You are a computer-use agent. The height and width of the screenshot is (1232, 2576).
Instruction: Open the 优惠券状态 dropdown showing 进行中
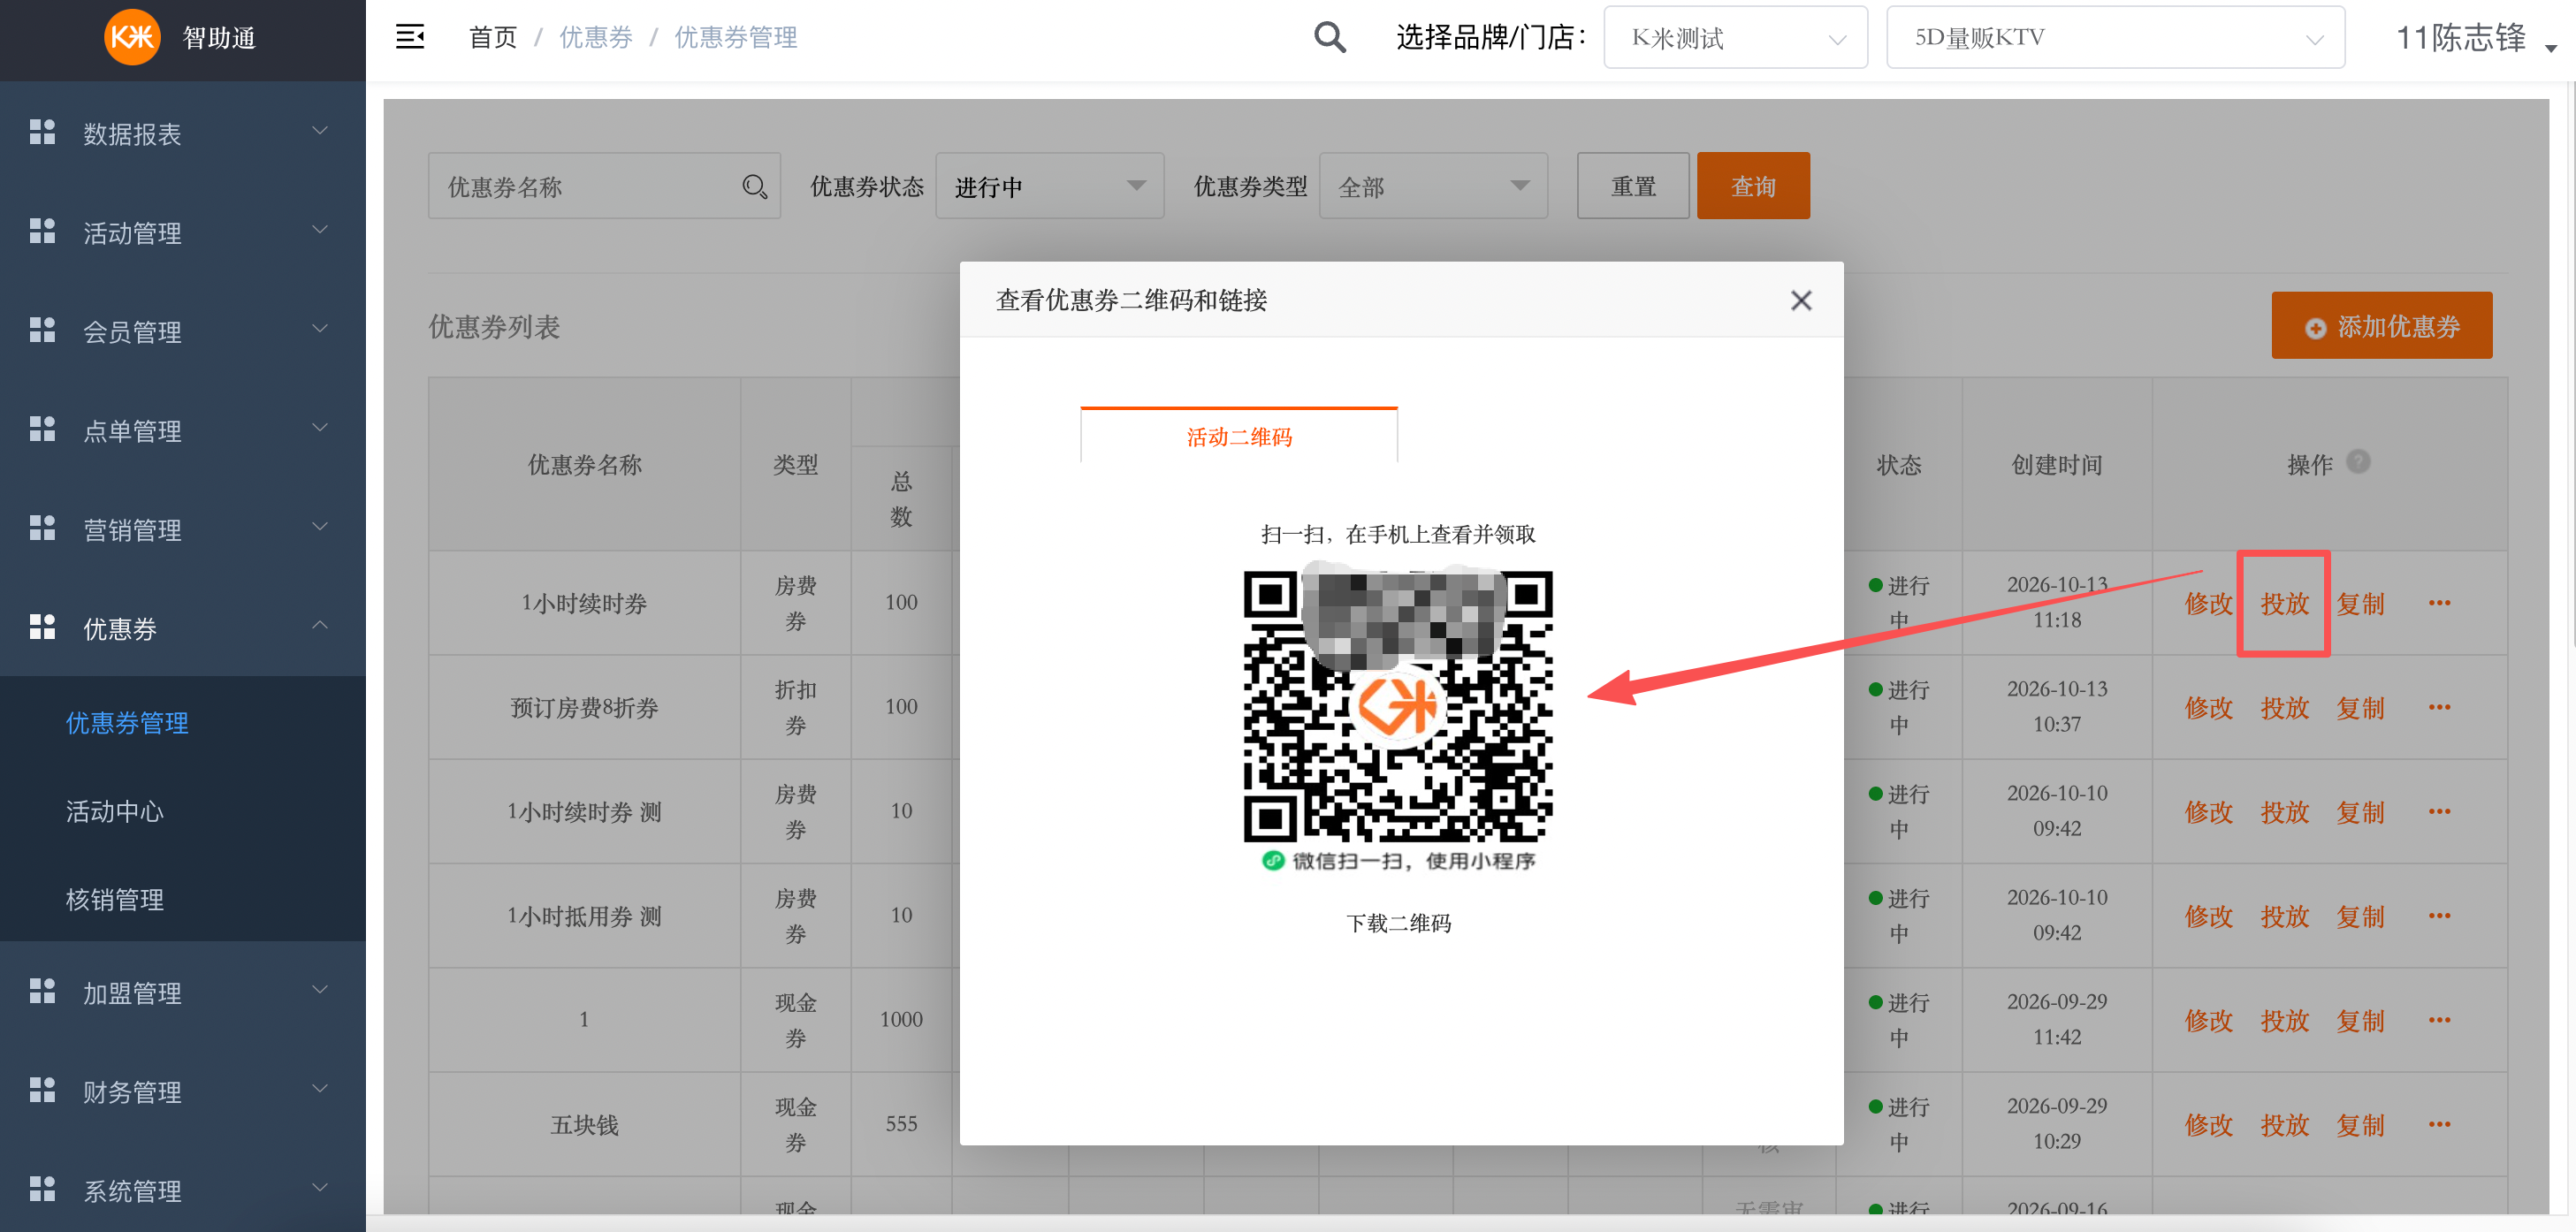coord(1049,186)
